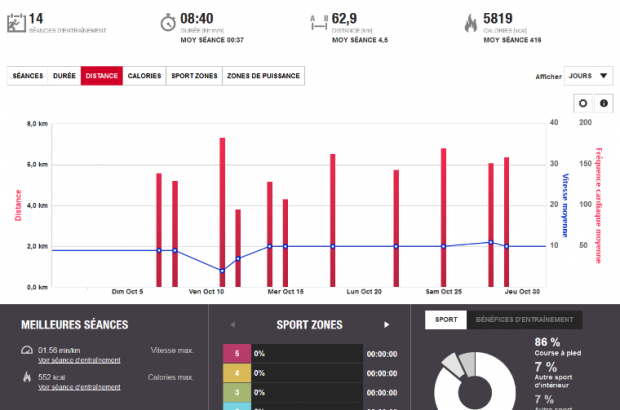620x410 pixels.
Task: Open chart settings gear icon
Action: pos(585,103)
